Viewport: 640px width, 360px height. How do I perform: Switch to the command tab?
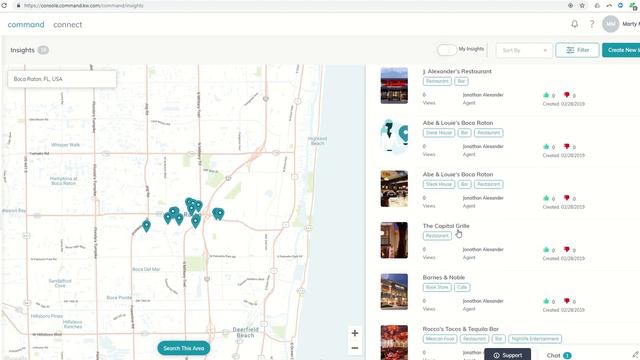click(26, 24)
